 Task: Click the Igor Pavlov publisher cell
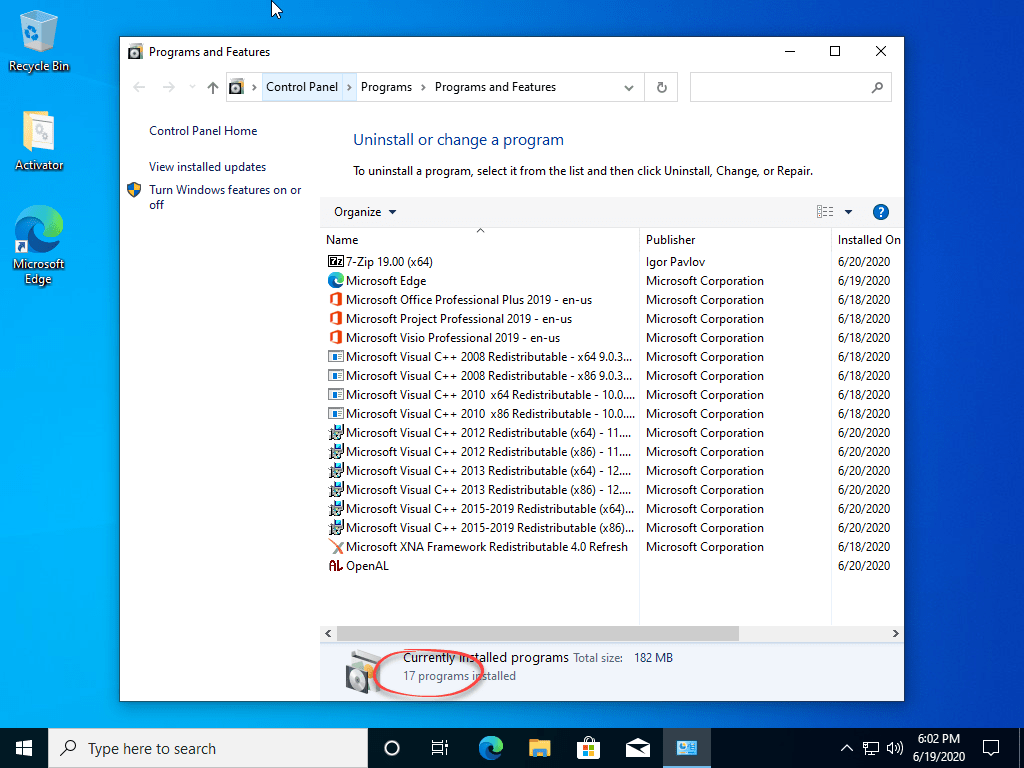[676, 262]
